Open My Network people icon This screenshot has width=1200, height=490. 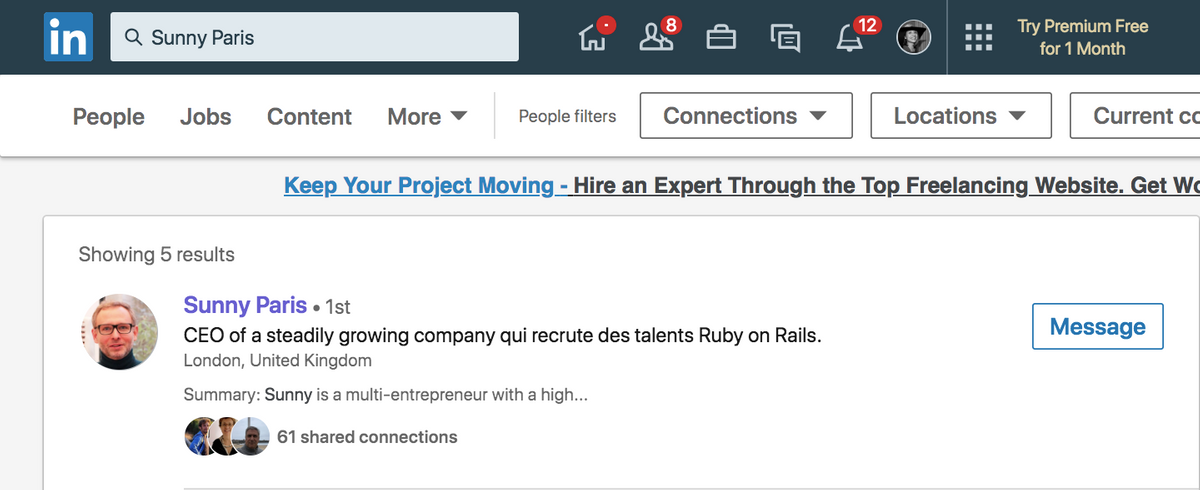[656, 38]
